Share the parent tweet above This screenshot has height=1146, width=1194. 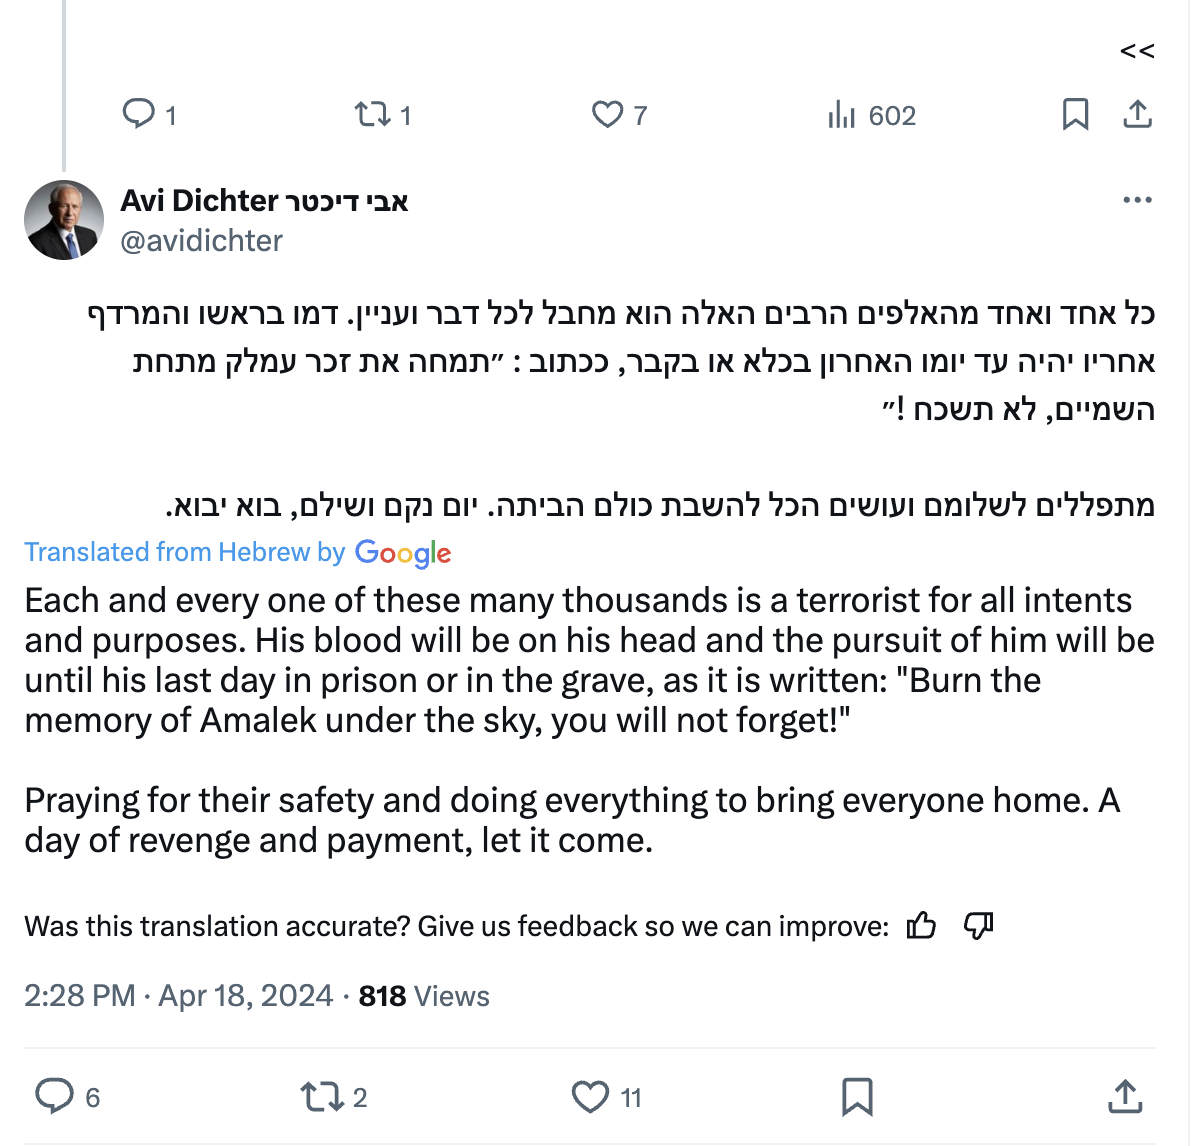point(1137,114)
